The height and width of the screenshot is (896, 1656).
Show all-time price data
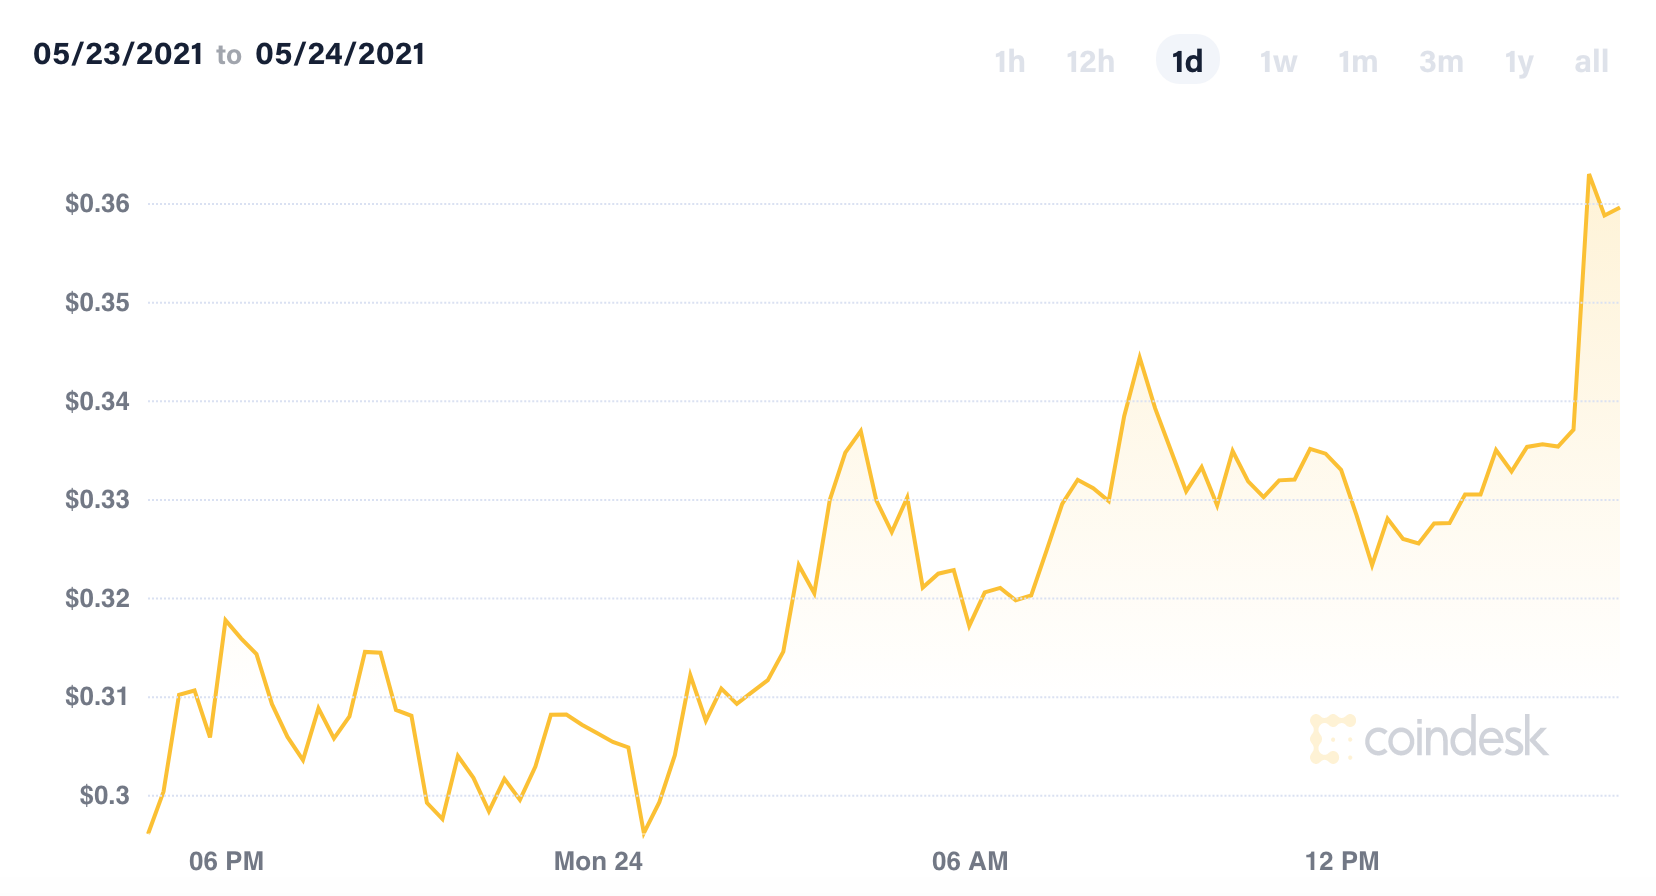pyautogui.click(x=1591, y=61)
